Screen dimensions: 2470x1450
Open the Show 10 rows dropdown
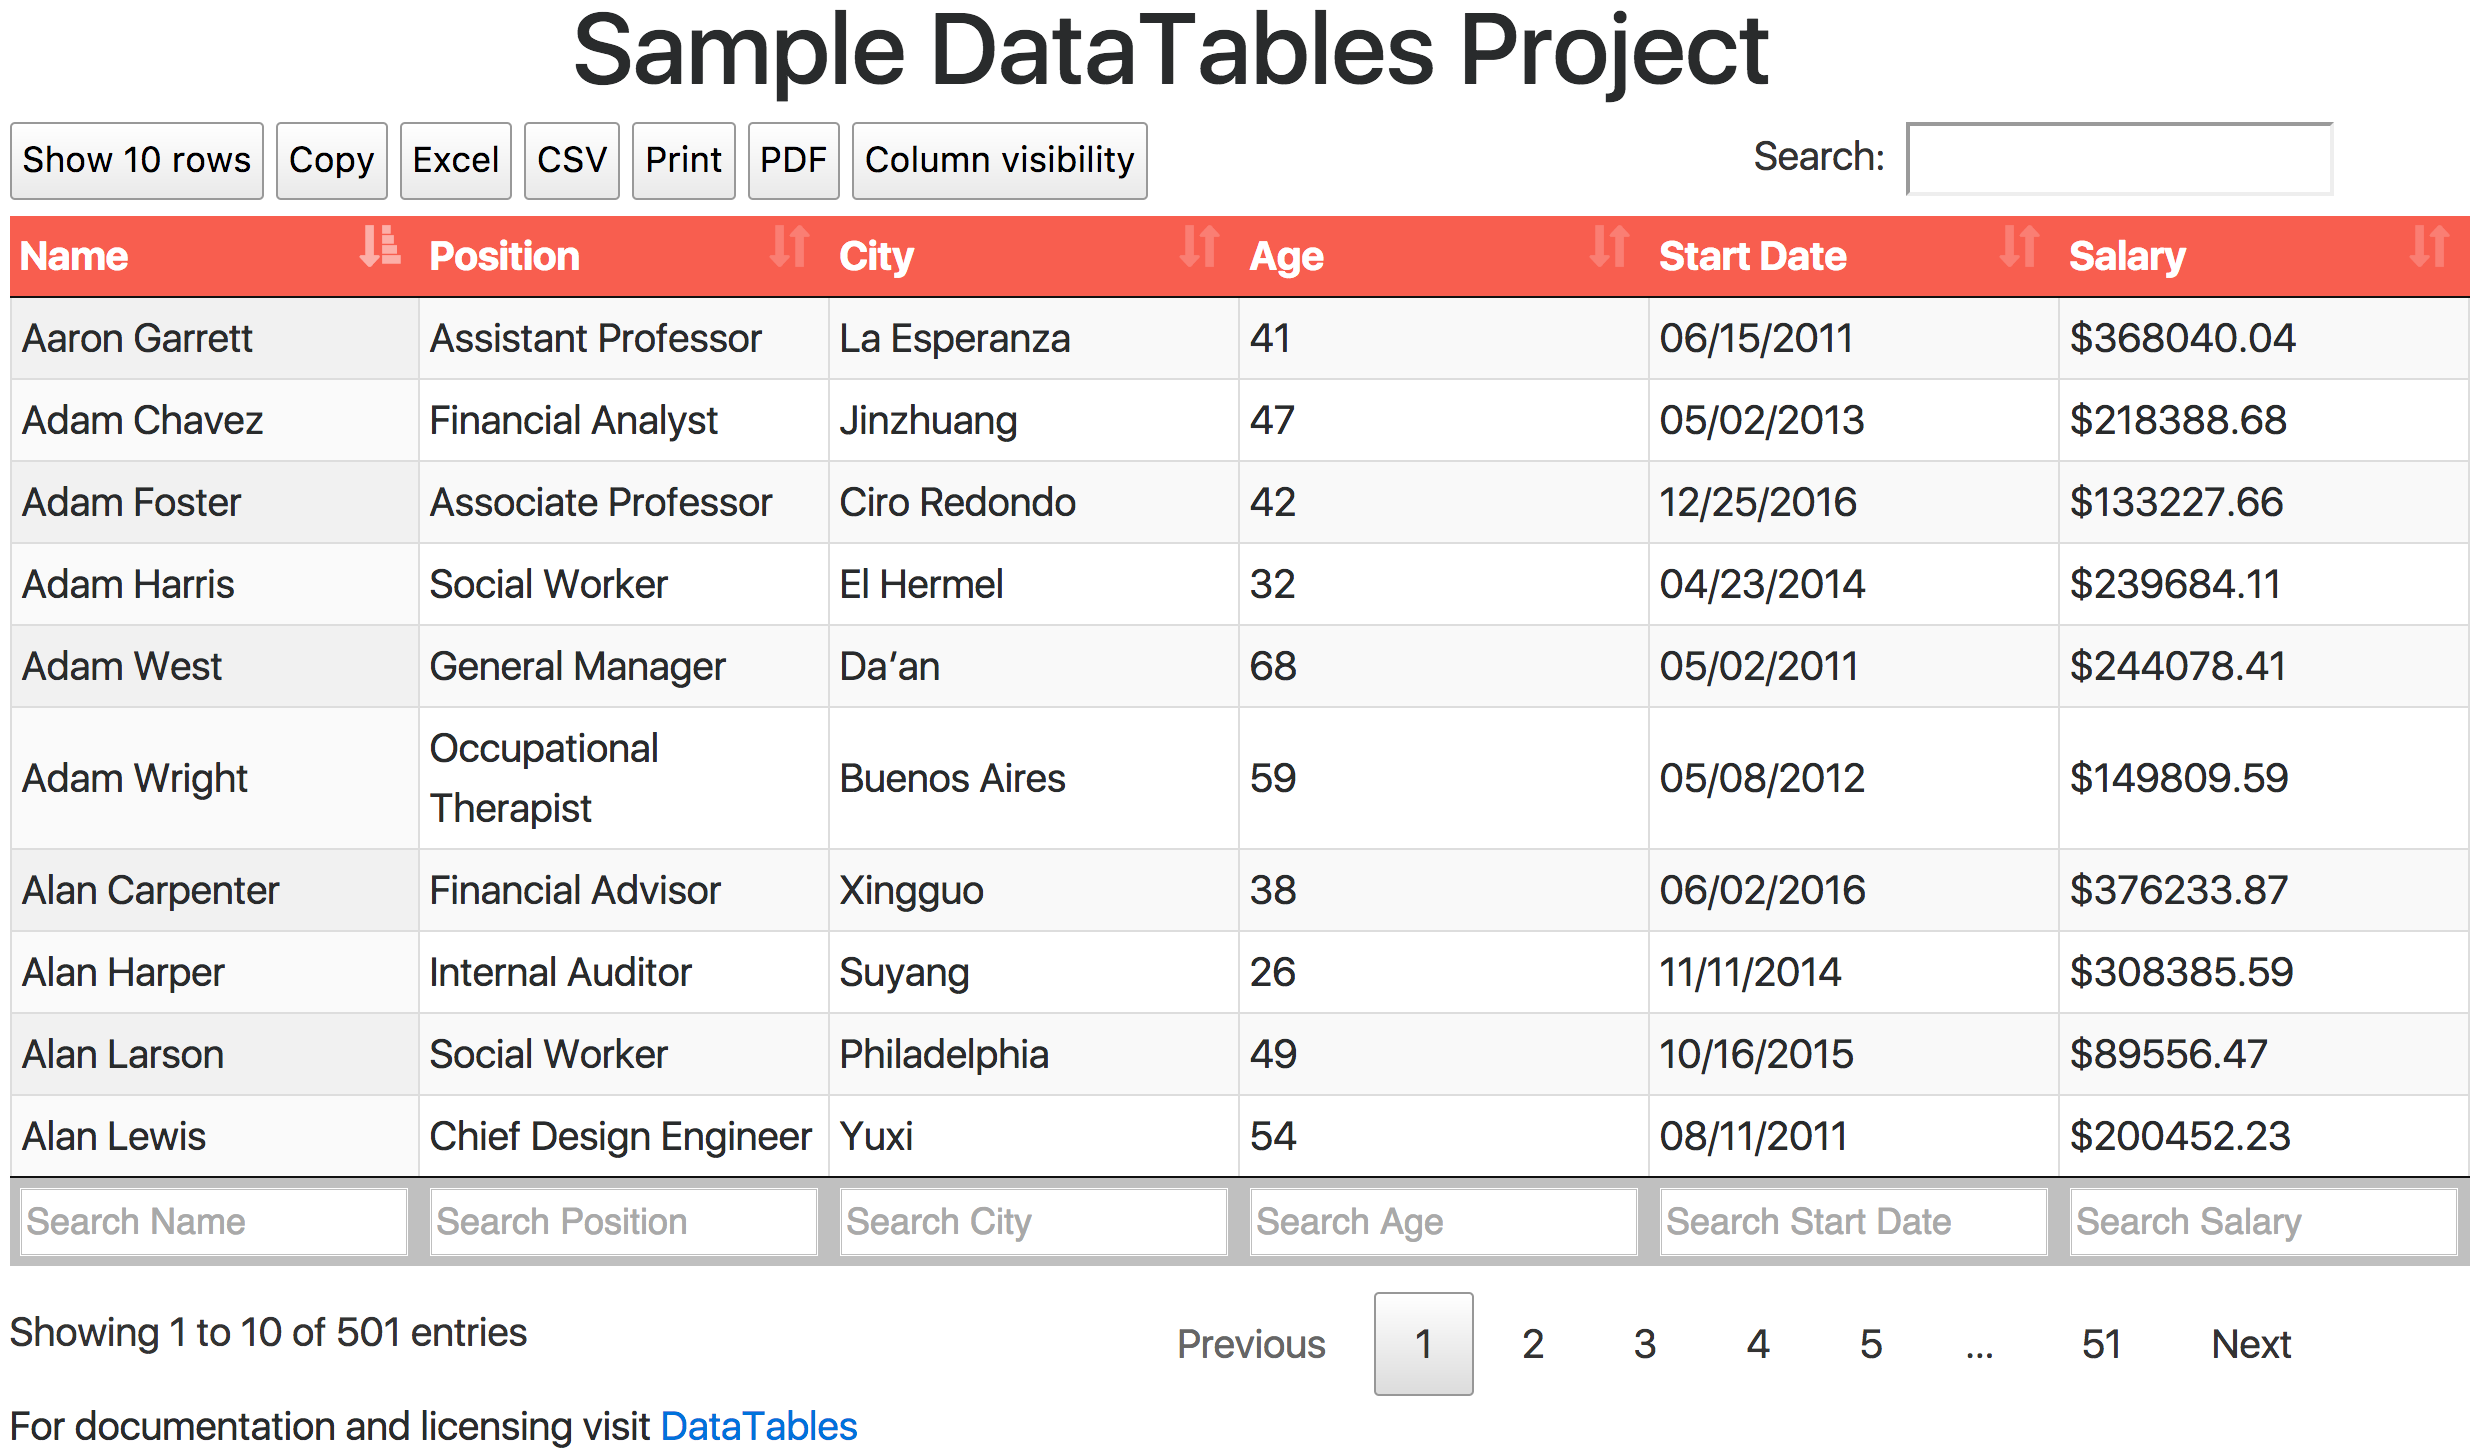point(137,160)
